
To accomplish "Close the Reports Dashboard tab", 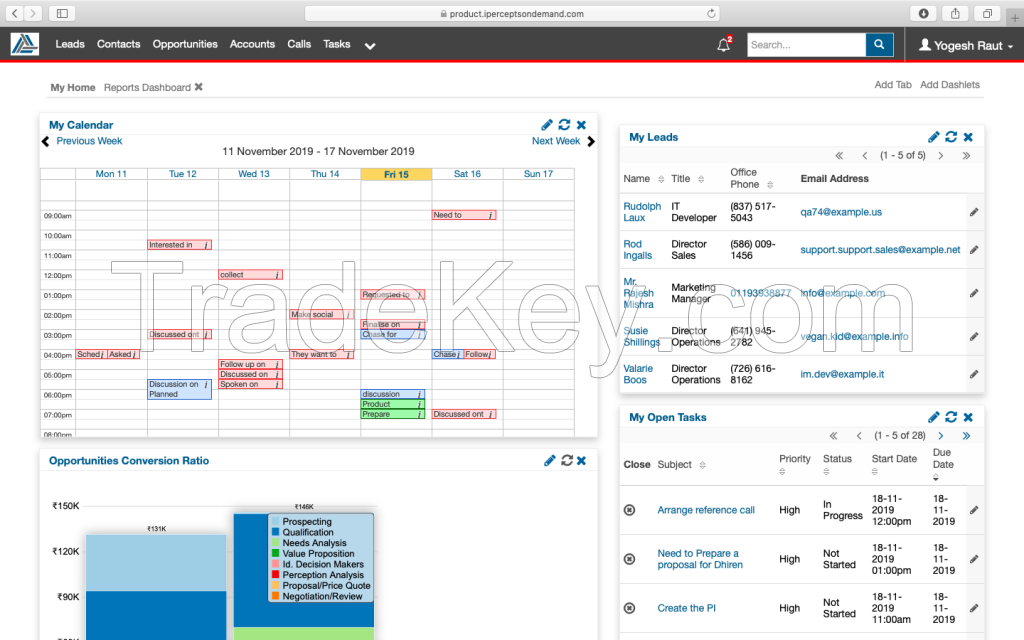I will click(198, 87).
